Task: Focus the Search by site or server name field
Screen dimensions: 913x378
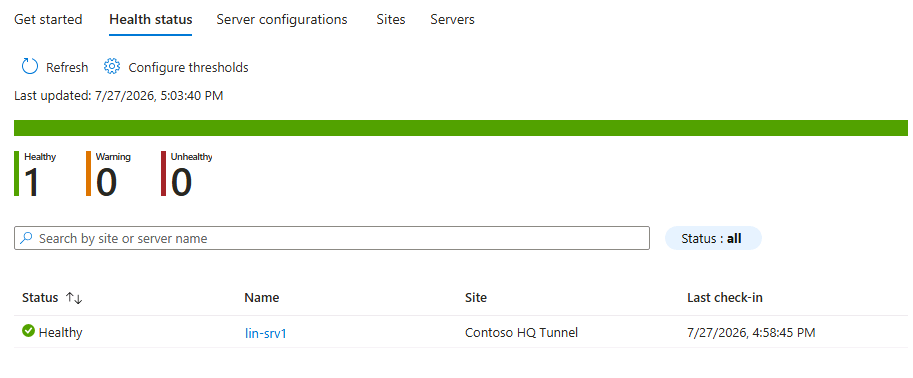Action: tap(332, 238)
